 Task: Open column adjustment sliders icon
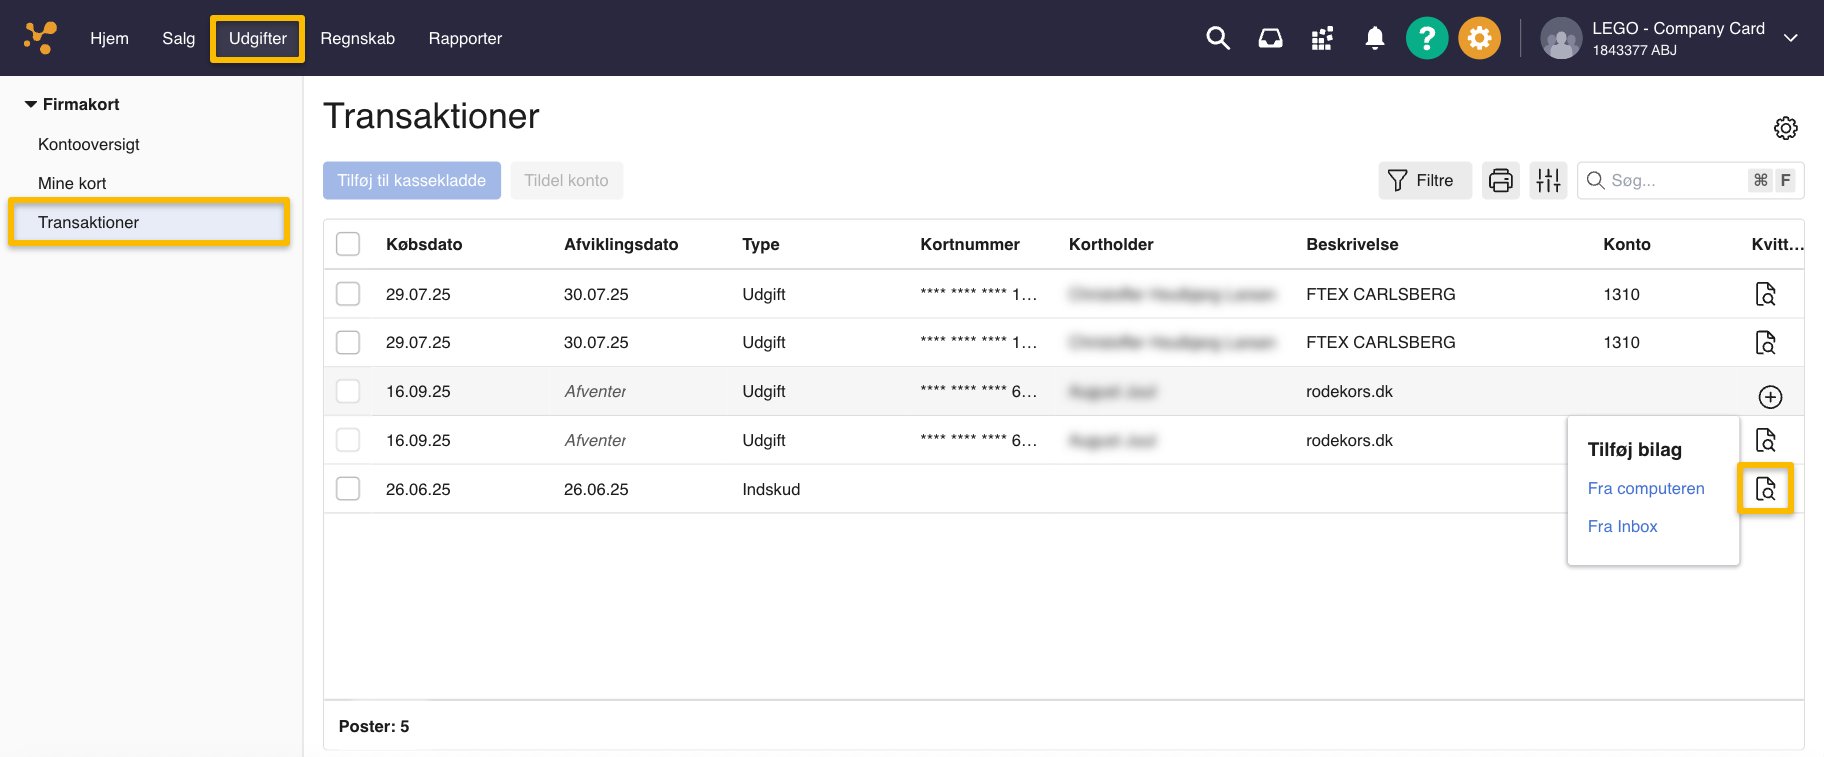coord(1548,180)
